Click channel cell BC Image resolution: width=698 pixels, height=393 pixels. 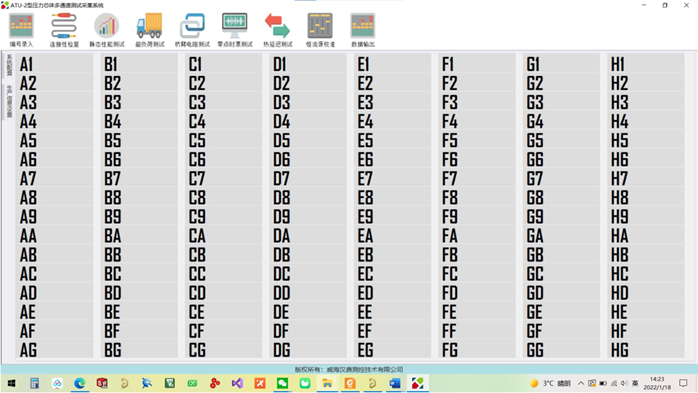(x=139, y=274)
